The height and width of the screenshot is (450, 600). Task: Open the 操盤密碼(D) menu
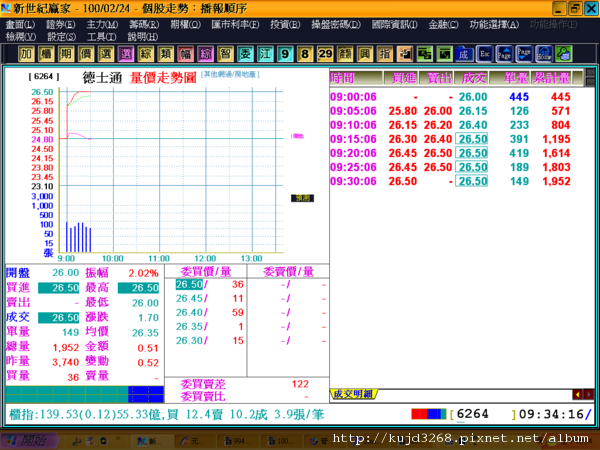[336, 25]
